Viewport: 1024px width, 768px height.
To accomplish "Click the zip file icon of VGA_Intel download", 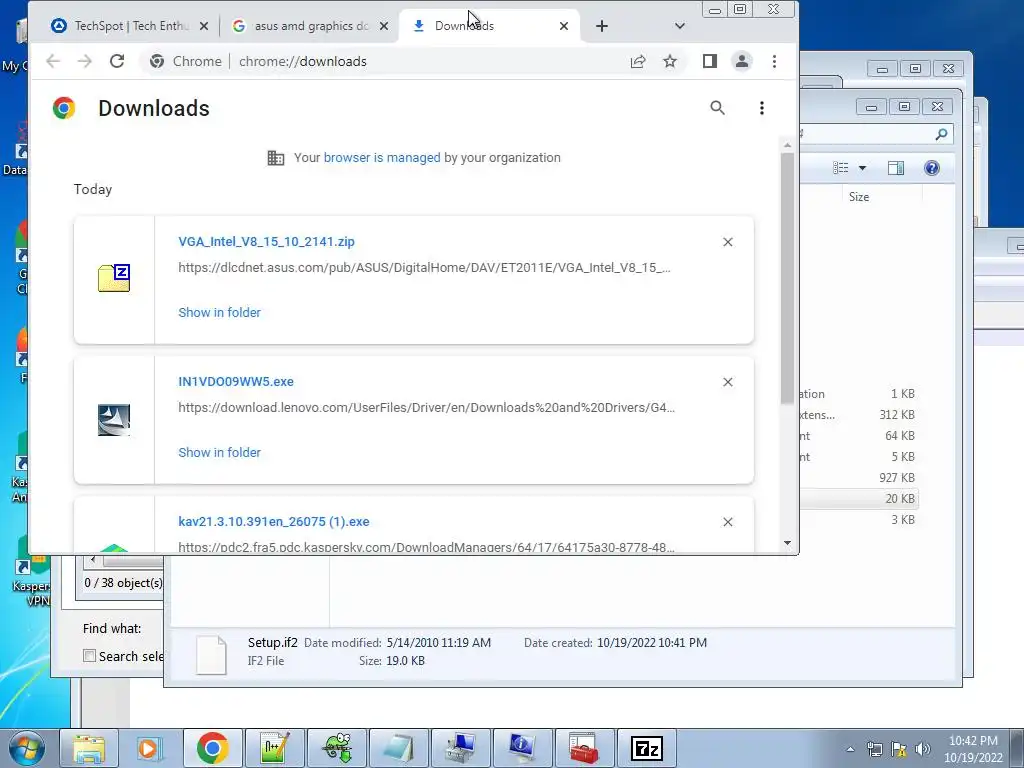I will pyautogui.click(x=114, y=278).
